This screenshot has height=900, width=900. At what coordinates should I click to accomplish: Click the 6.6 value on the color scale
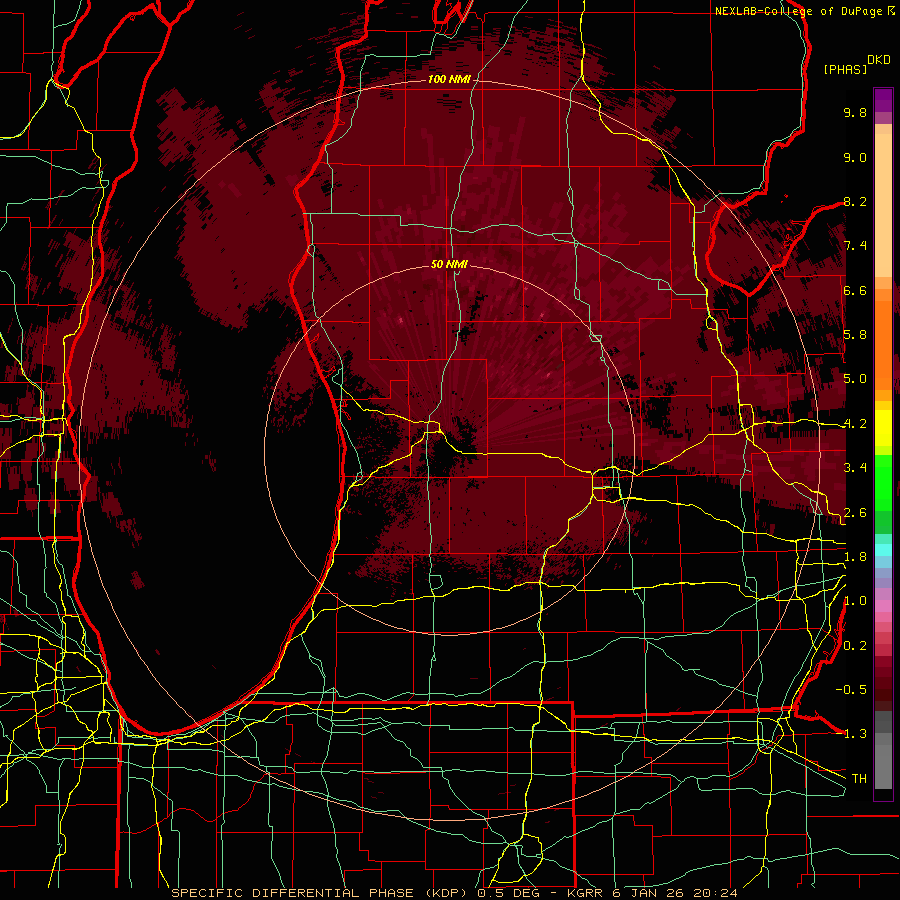pos(855,290)
